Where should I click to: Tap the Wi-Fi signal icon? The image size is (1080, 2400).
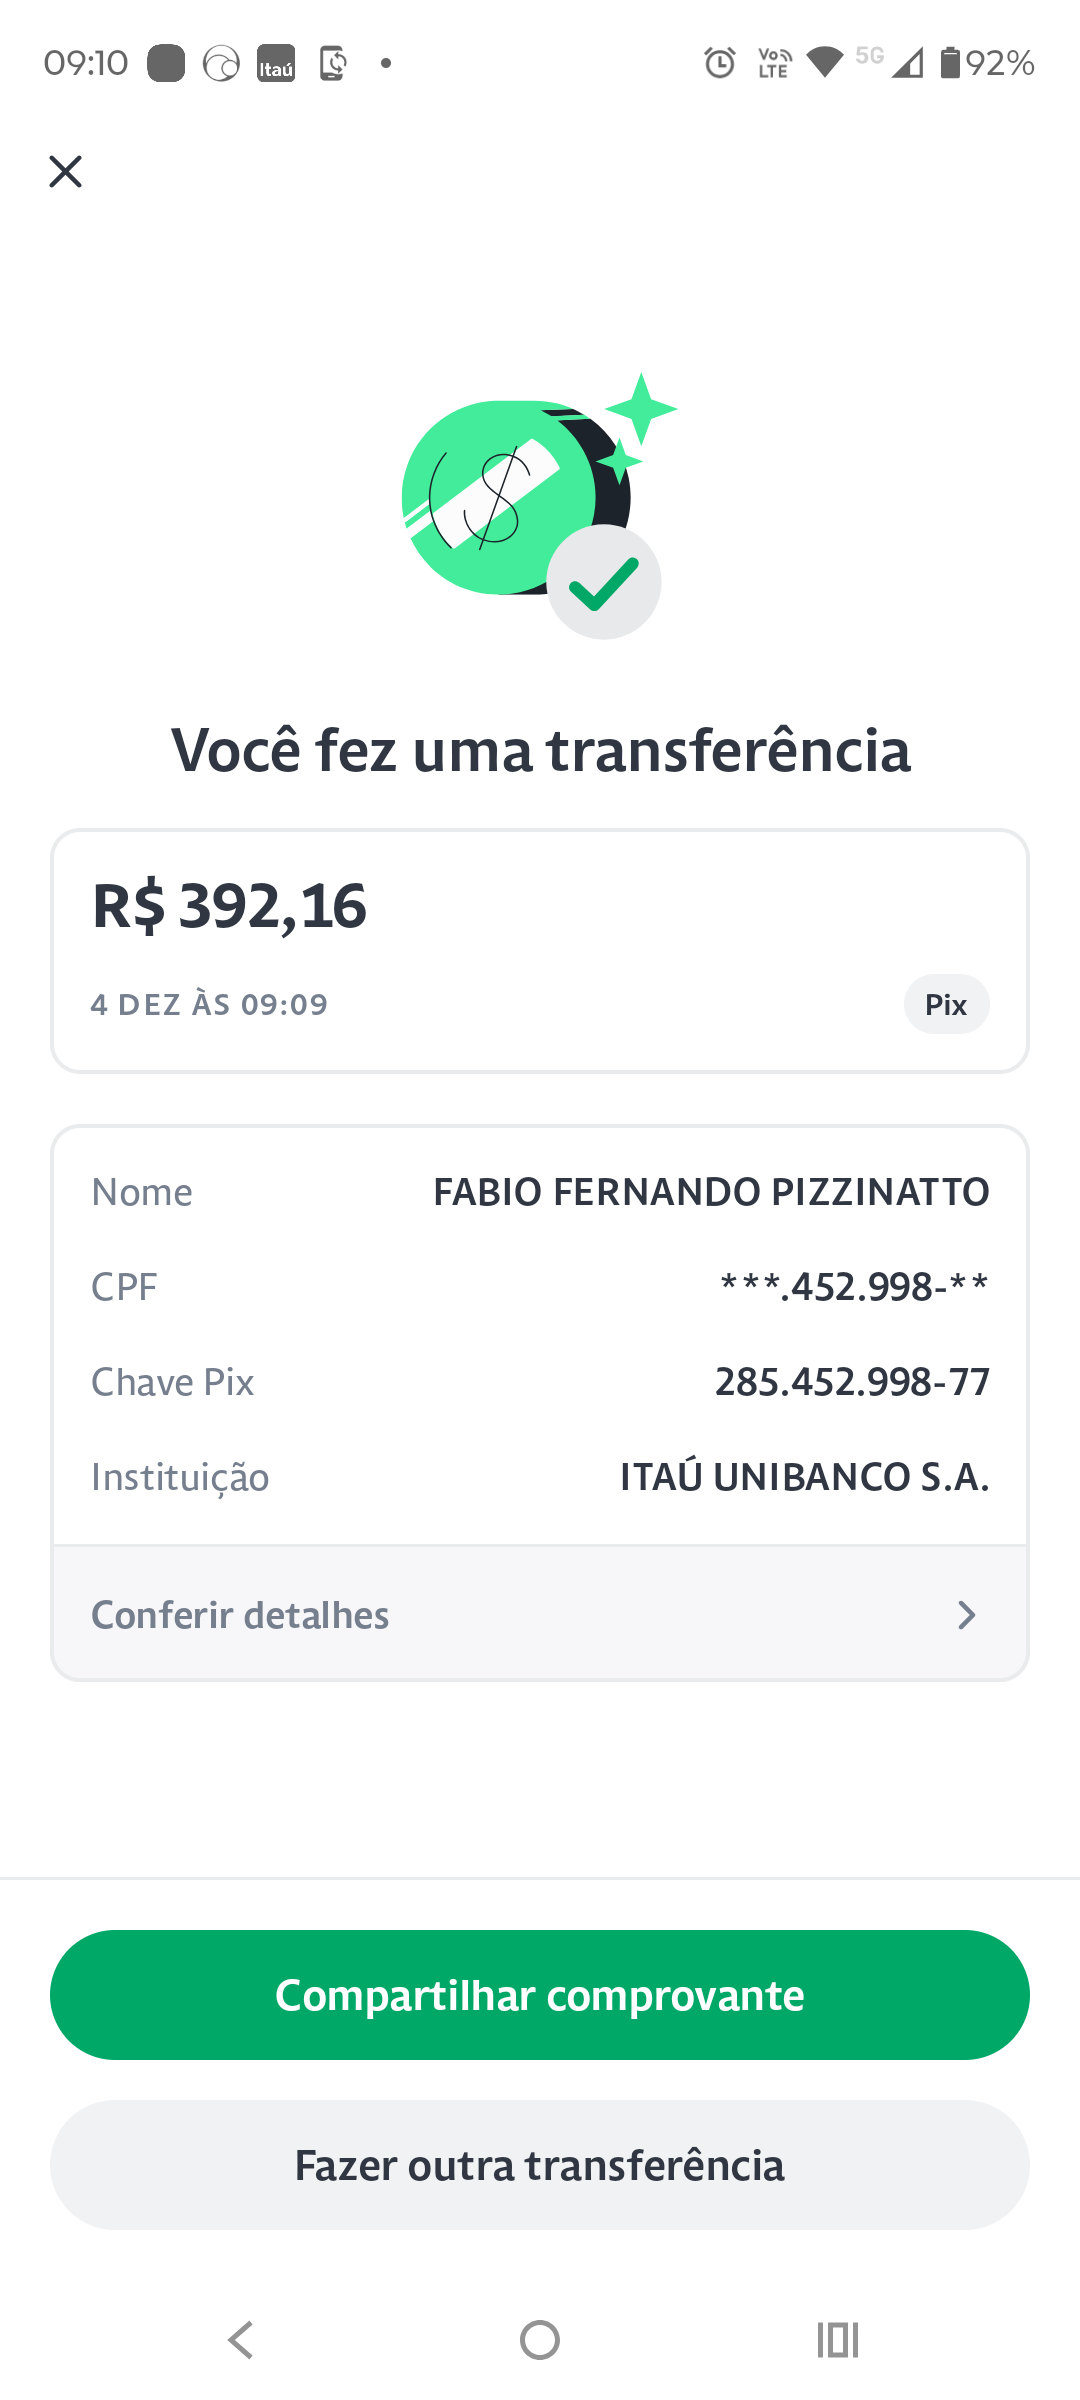(824, 64)
